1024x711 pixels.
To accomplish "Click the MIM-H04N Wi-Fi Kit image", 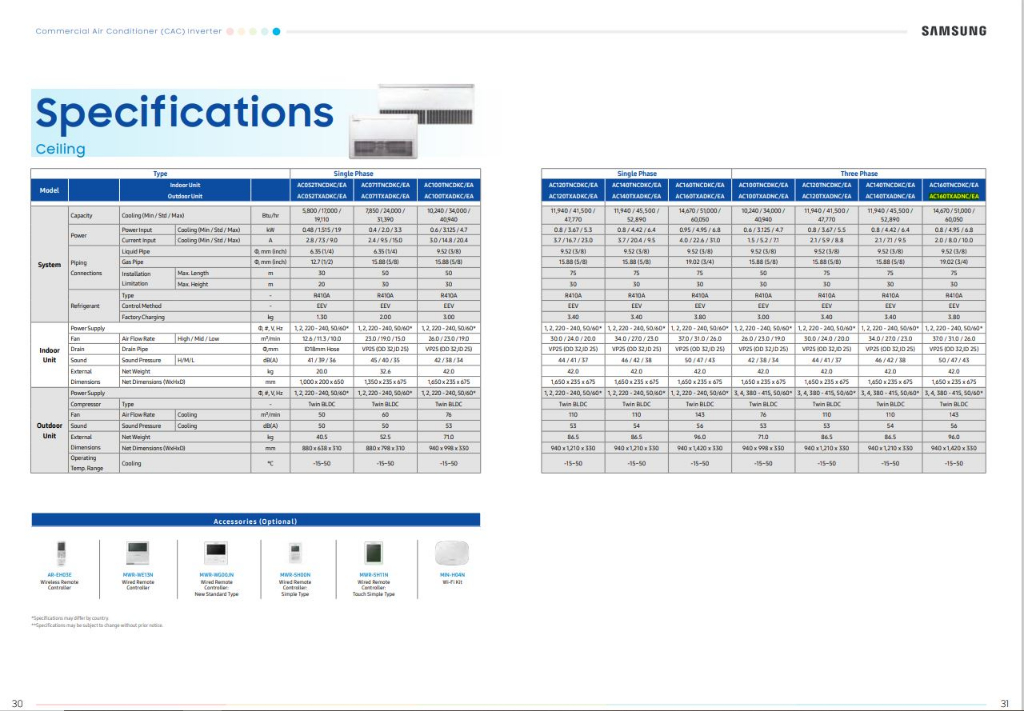I will [x=452, y=554].
